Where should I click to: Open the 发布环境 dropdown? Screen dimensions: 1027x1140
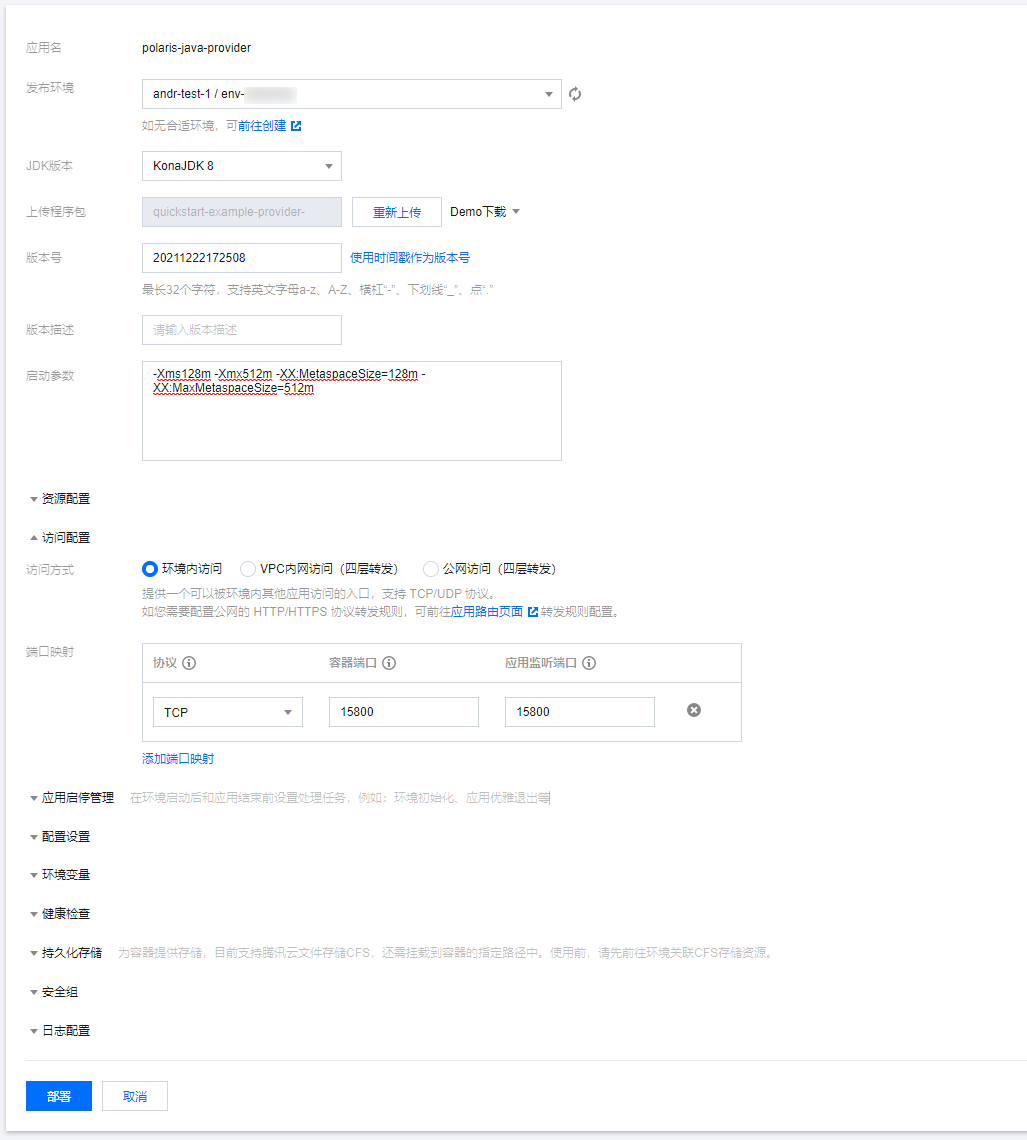point(351,94)
